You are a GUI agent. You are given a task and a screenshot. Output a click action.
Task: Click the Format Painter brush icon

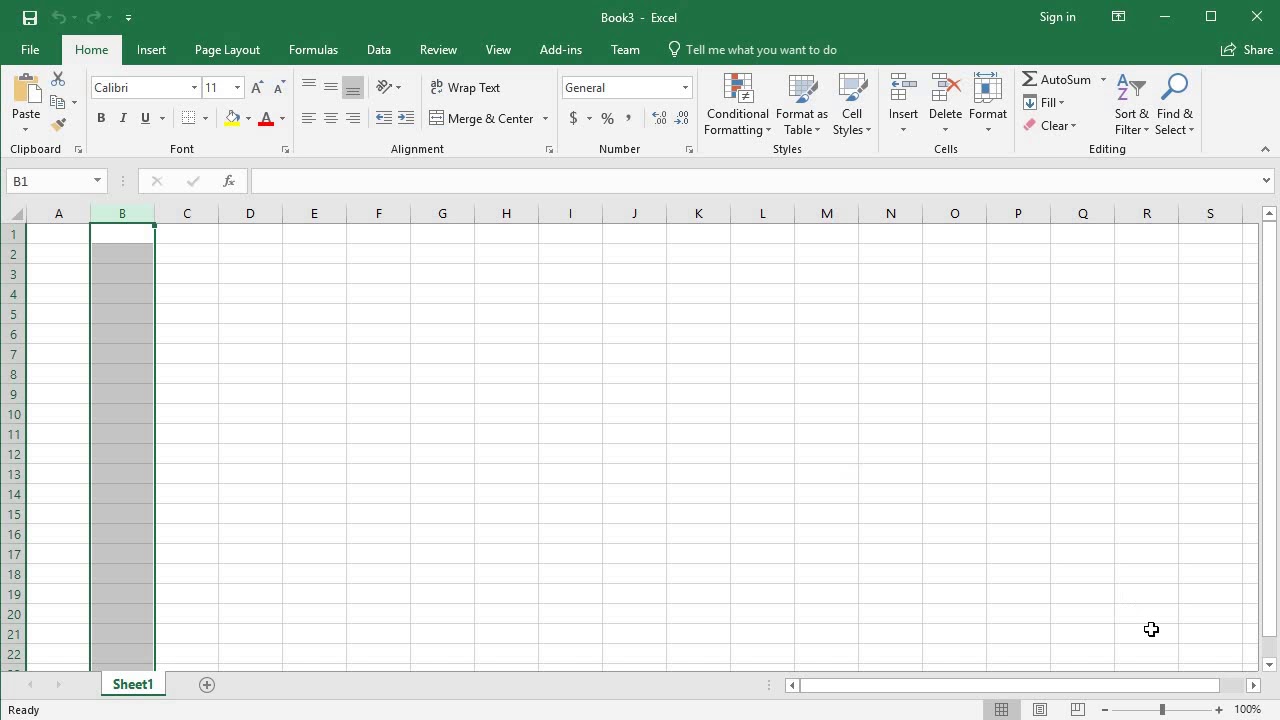coord(58,125)
